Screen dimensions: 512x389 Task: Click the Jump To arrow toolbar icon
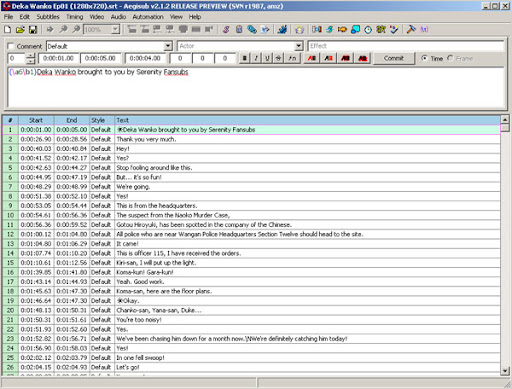[x=50, y=30]
